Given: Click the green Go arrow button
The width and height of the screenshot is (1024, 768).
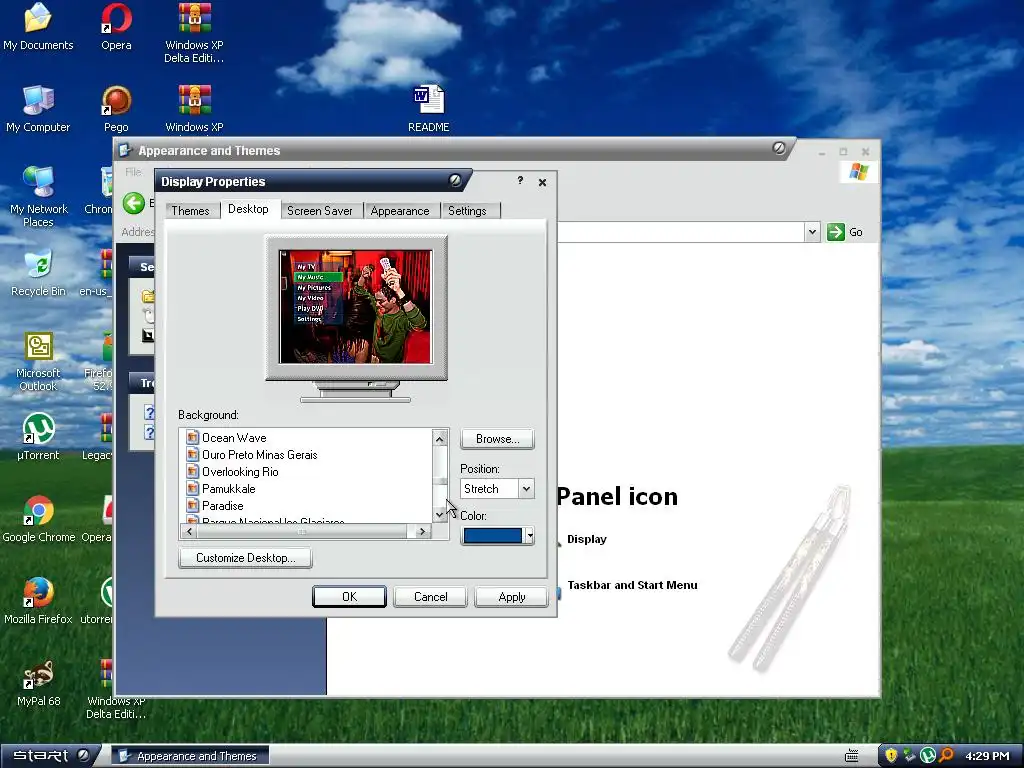Looking at the screenshot, I should (836, 232).
